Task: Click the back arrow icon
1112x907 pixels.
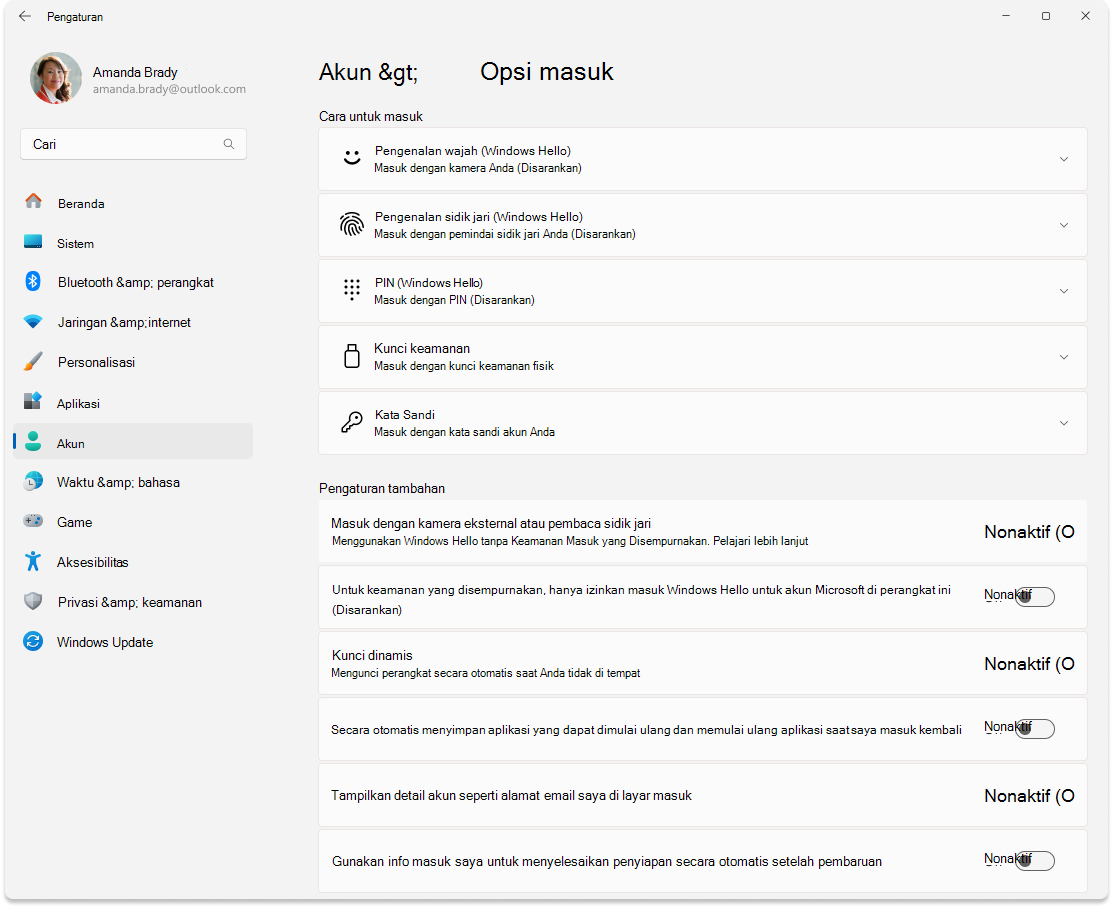Action: [25, 16]
